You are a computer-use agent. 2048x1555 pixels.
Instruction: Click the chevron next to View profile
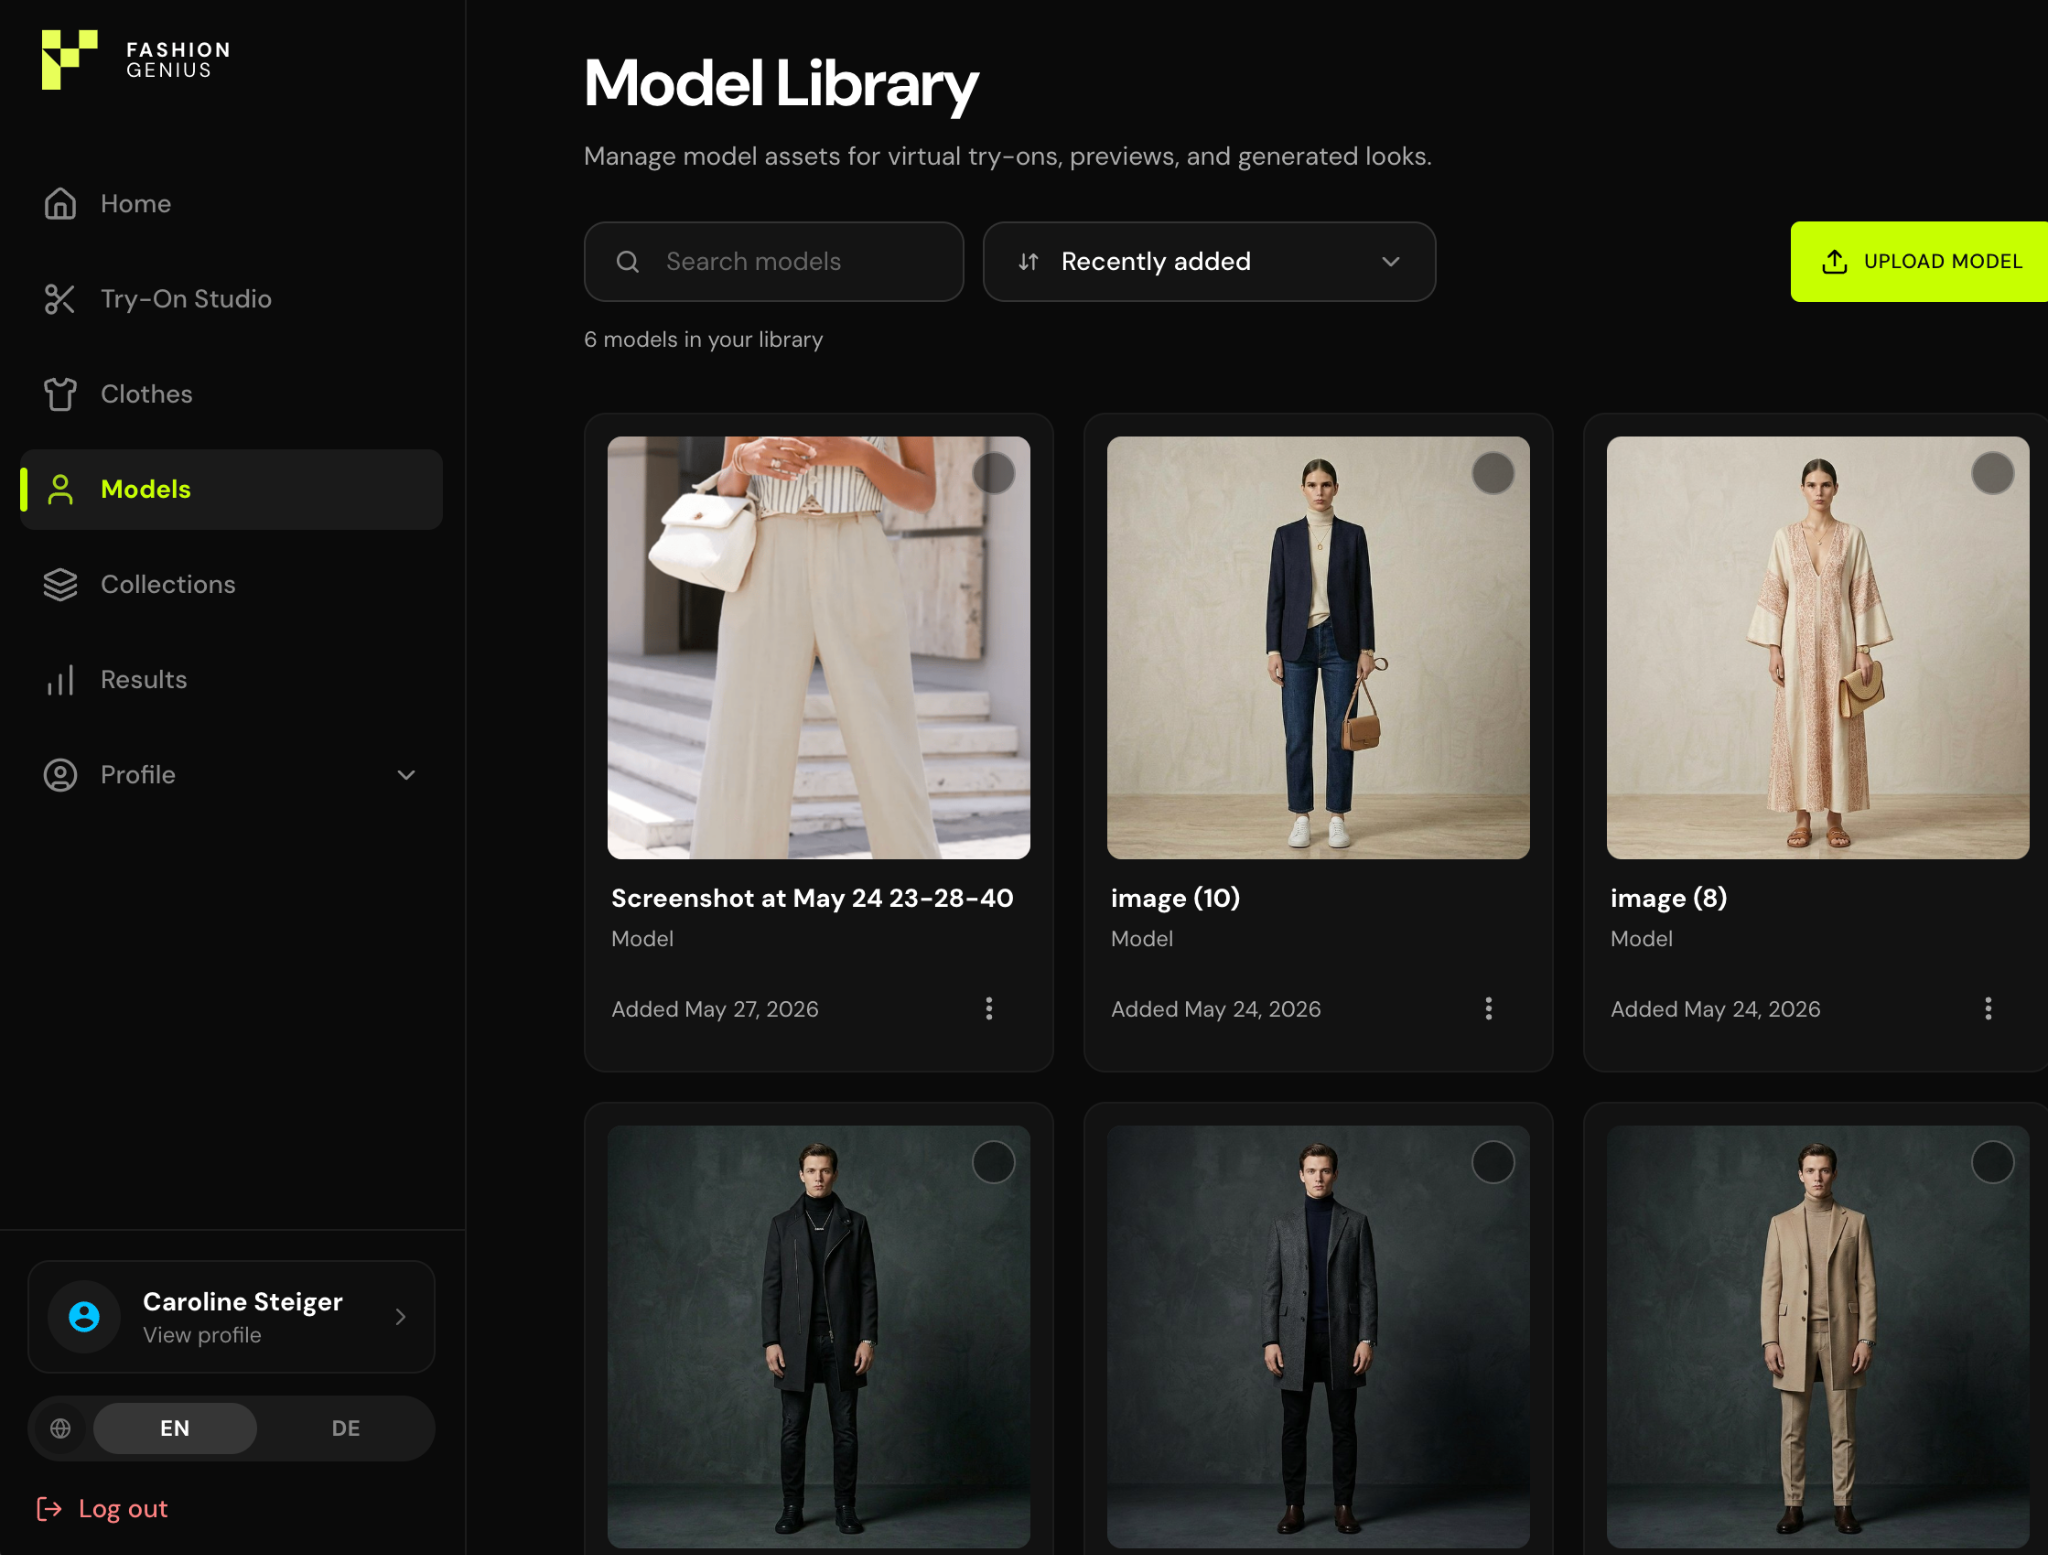[x=401, y=1317]
